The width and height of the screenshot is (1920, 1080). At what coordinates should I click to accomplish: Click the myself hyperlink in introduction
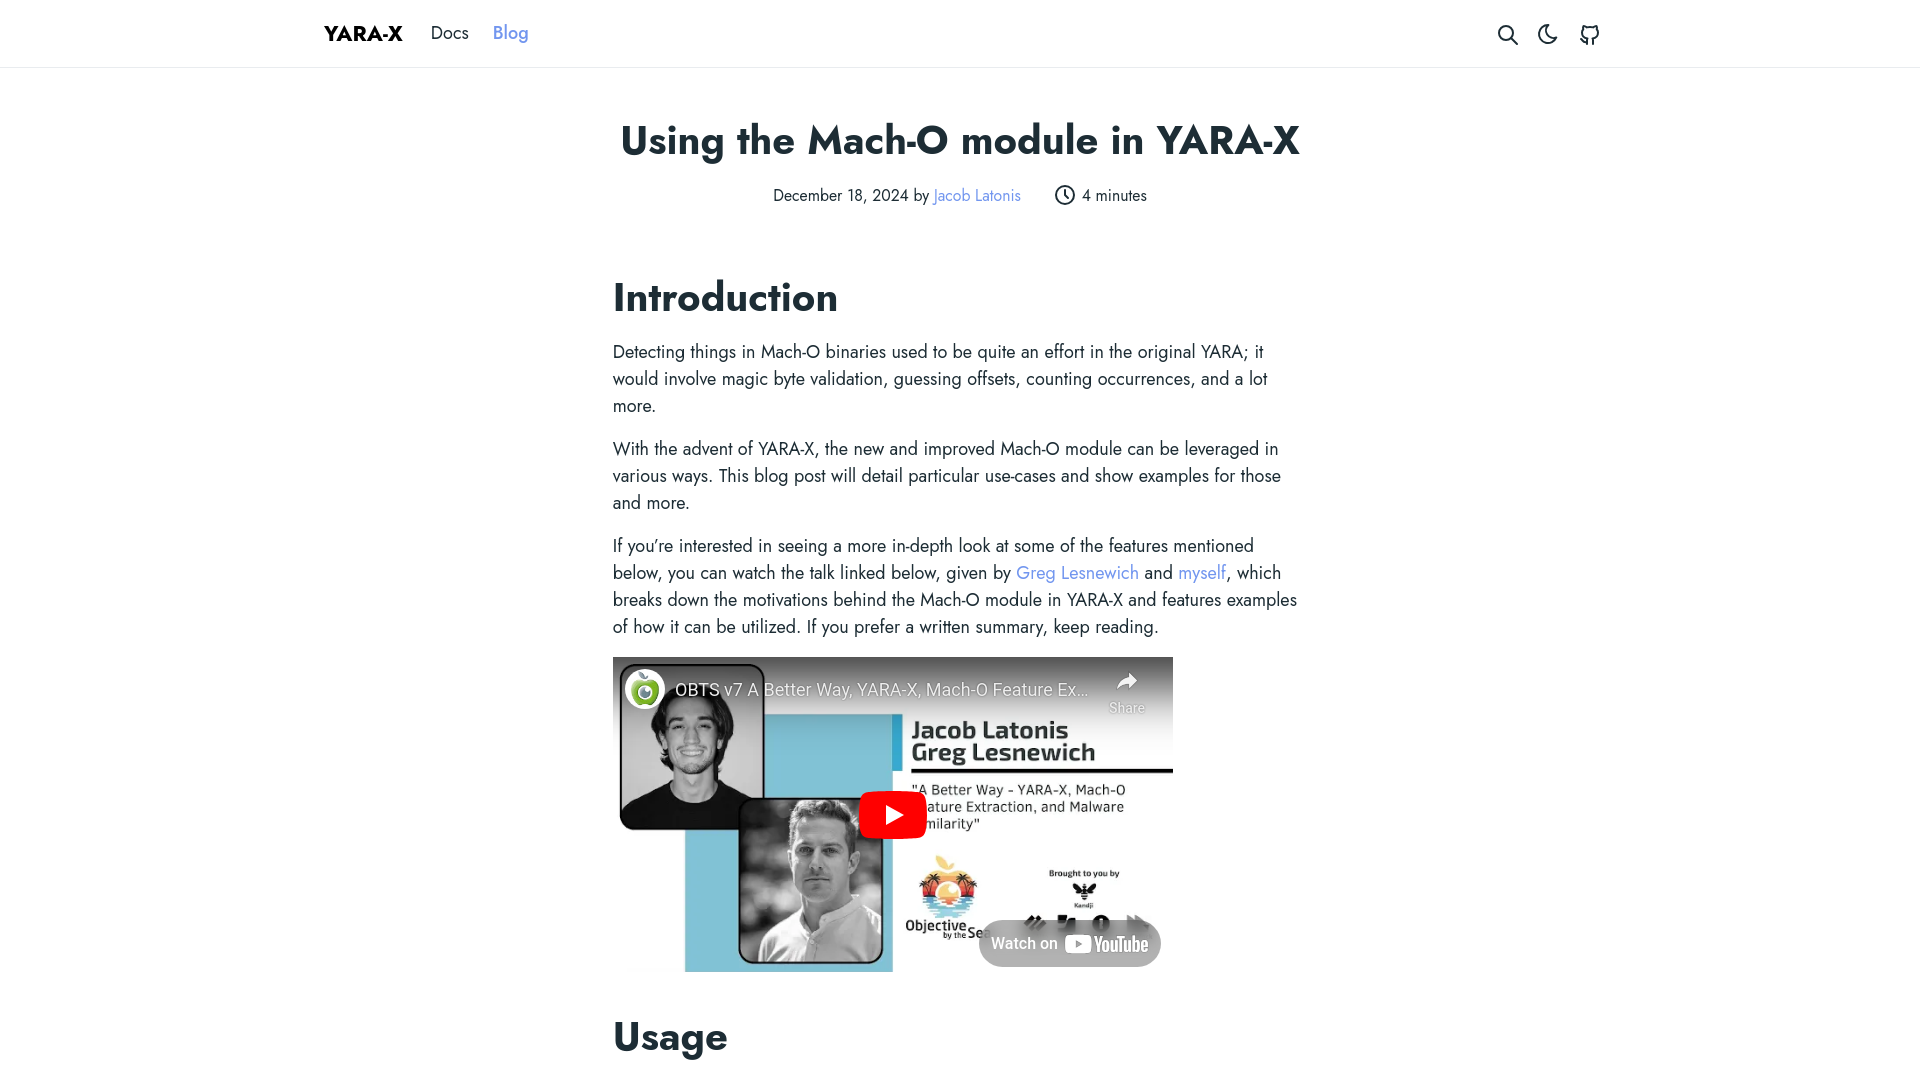point(1201,572)
